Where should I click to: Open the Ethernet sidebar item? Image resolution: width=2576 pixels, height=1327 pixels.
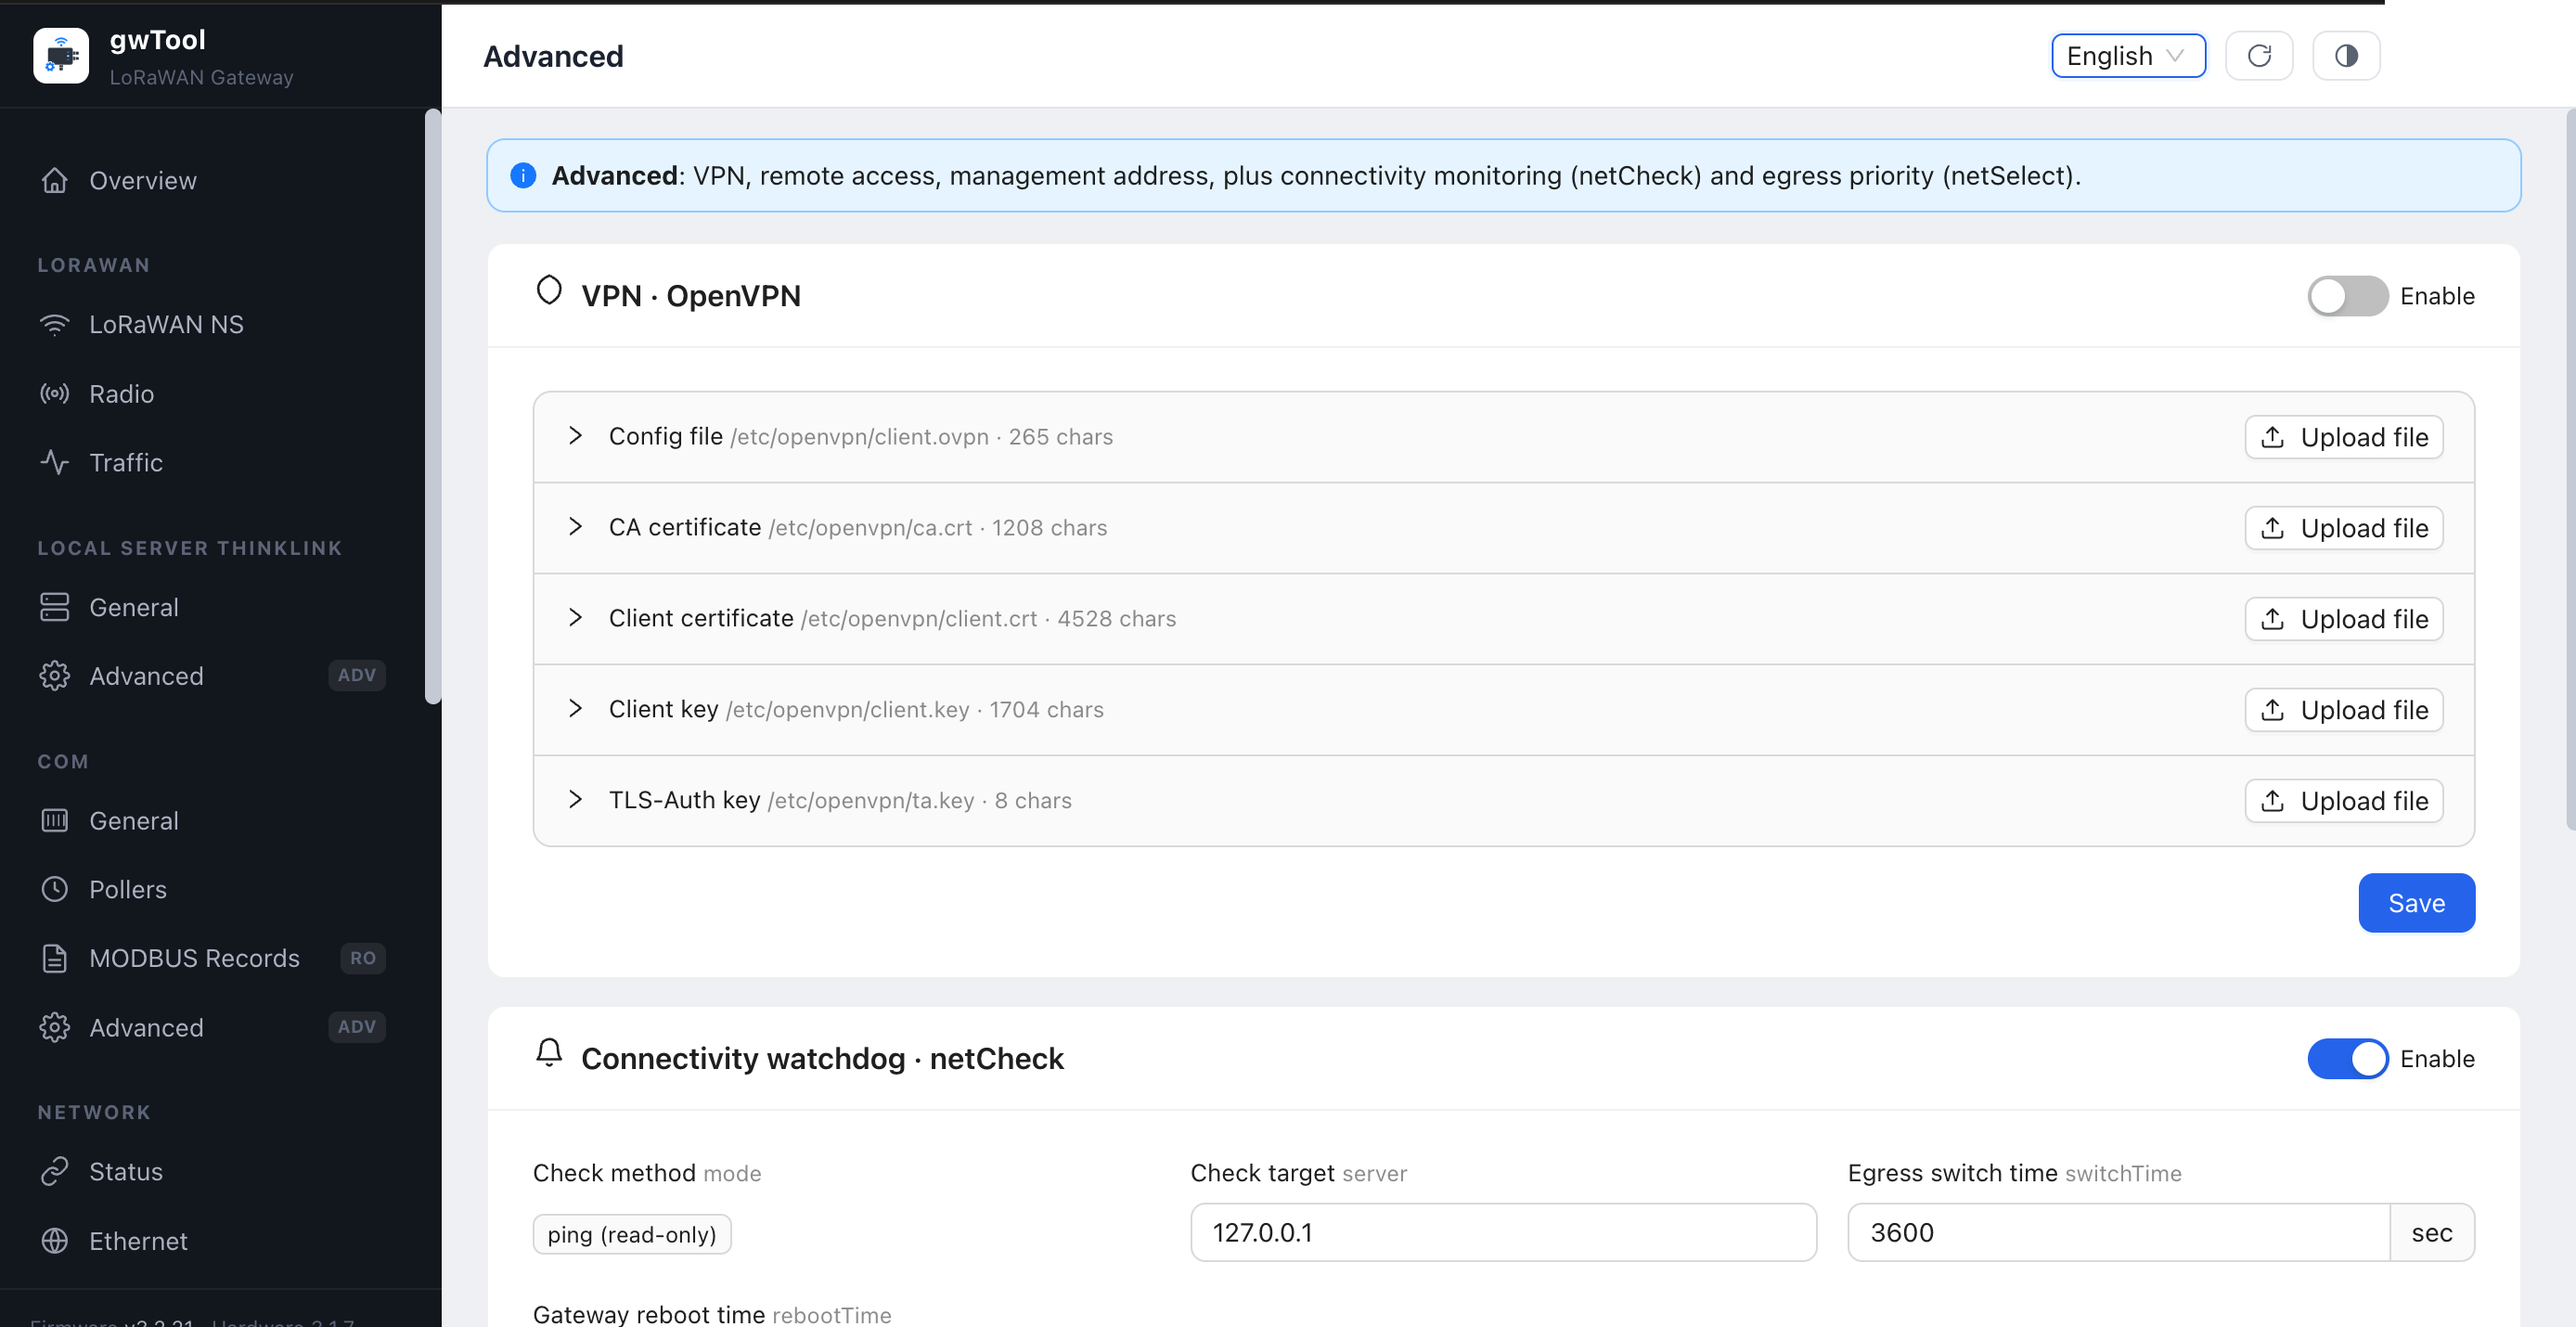[x=212, y=1240]
